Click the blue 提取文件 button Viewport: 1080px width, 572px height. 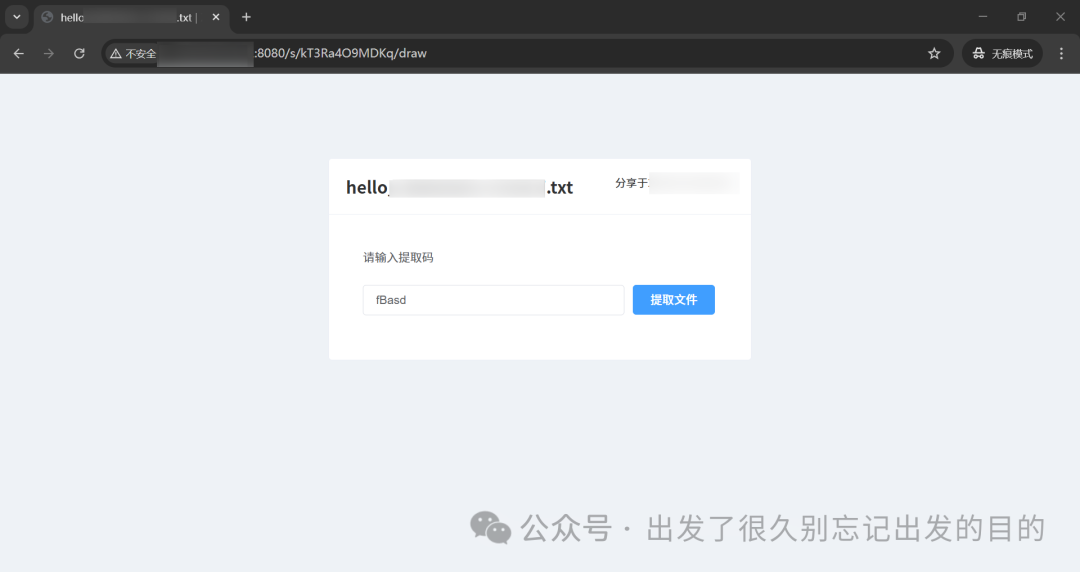coord(674,300)
